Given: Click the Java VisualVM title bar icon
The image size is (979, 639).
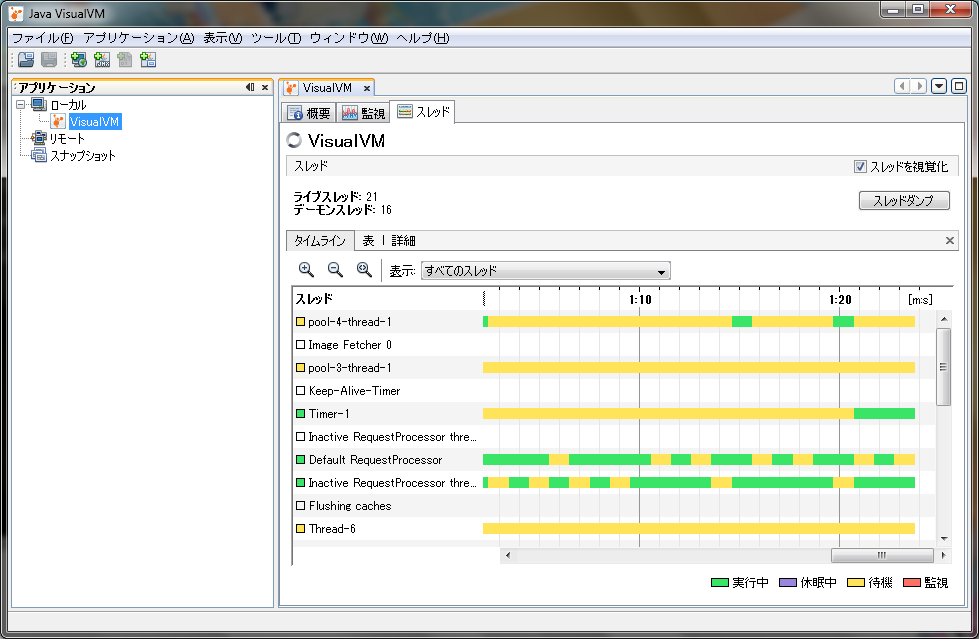Looking at the screenshot, I should point(16,13).
